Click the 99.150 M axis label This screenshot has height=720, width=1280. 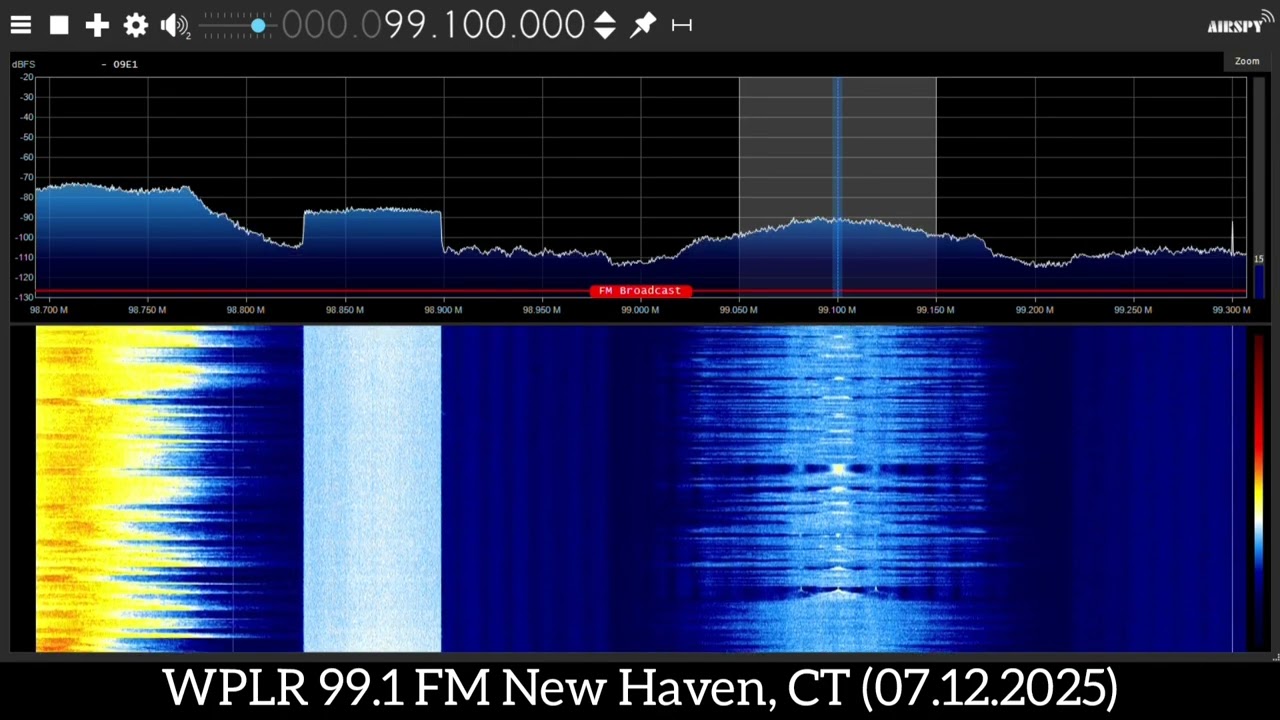[936, 310]
